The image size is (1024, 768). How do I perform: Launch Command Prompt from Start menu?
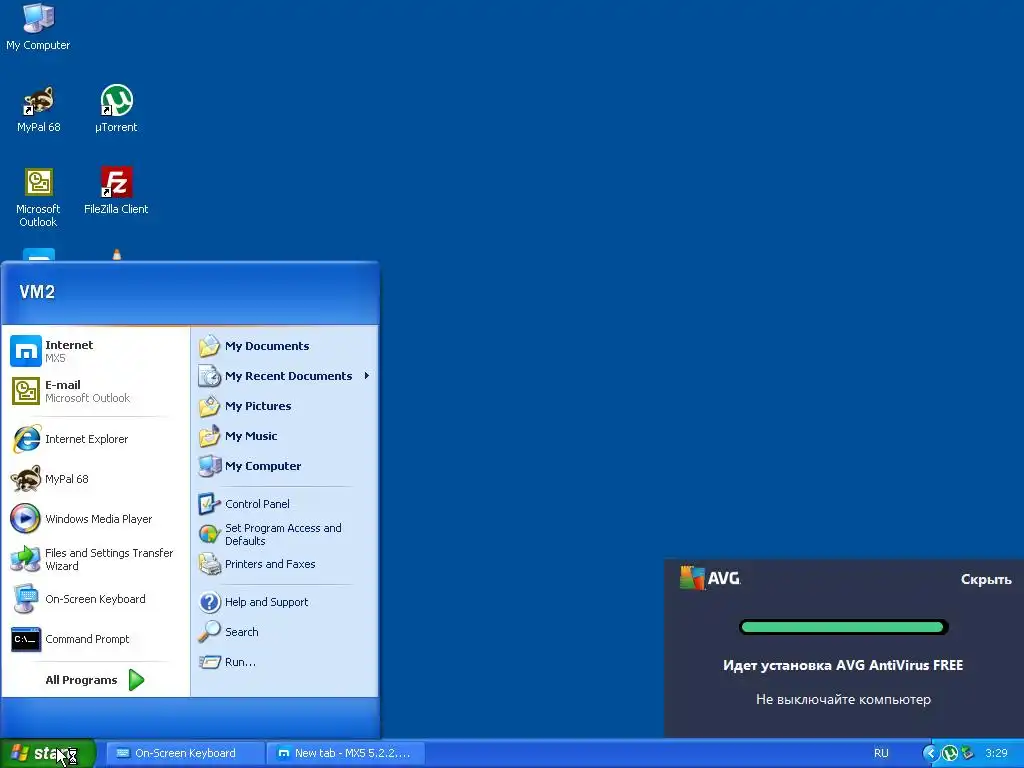click(95, 639)
